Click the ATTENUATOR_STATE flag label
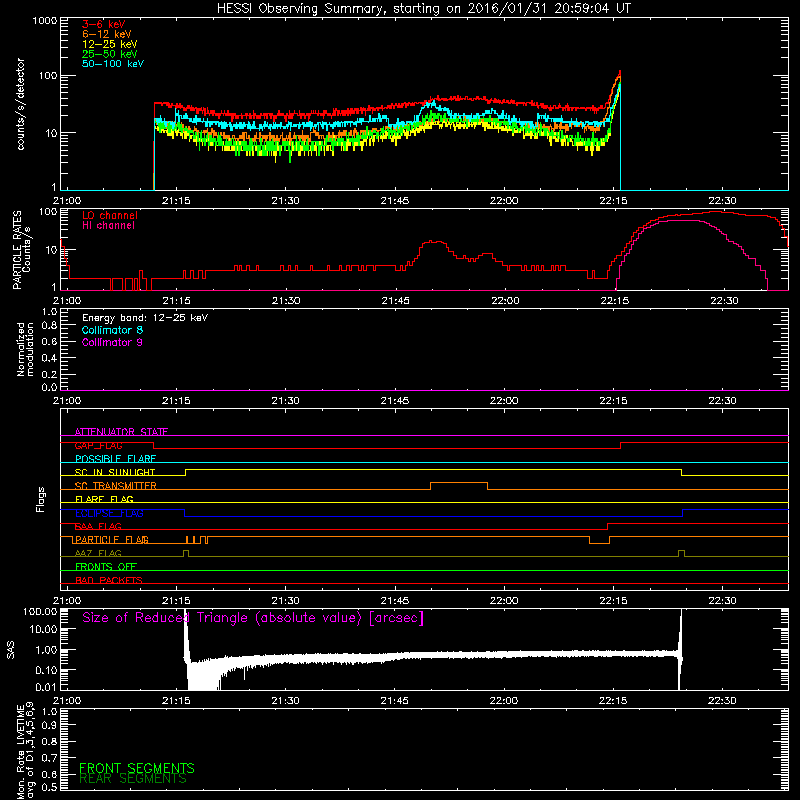800x800 pixels. [121, 432]
